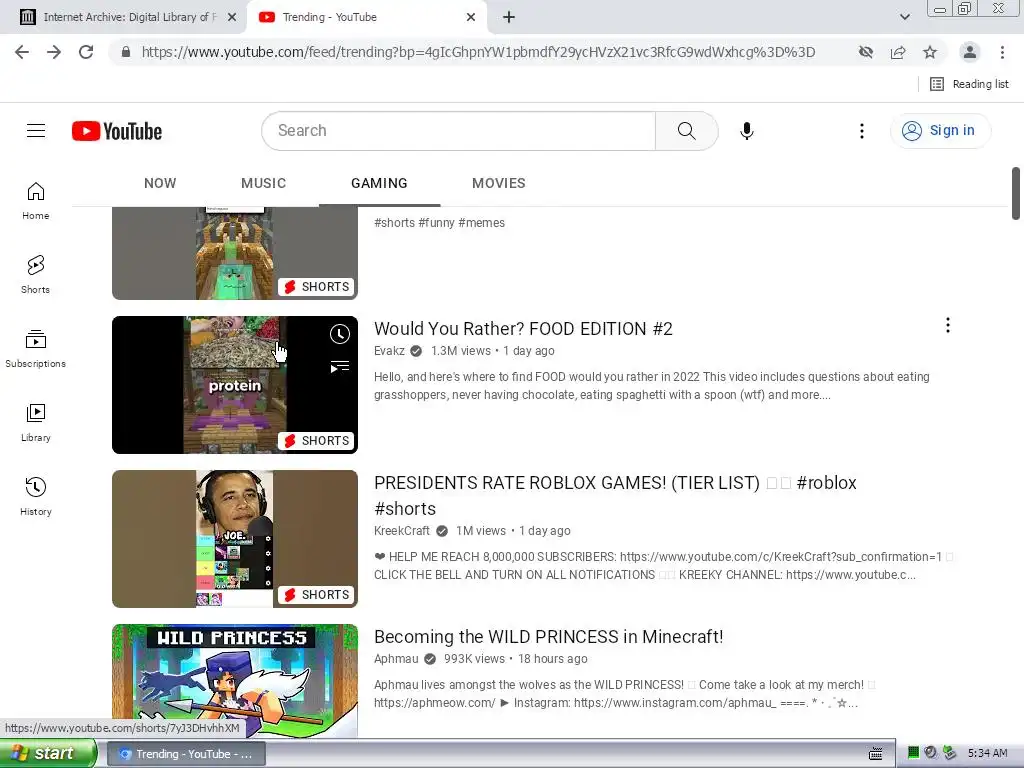
Task: Open a new browser tab
Action: click(x=509, y=17)
